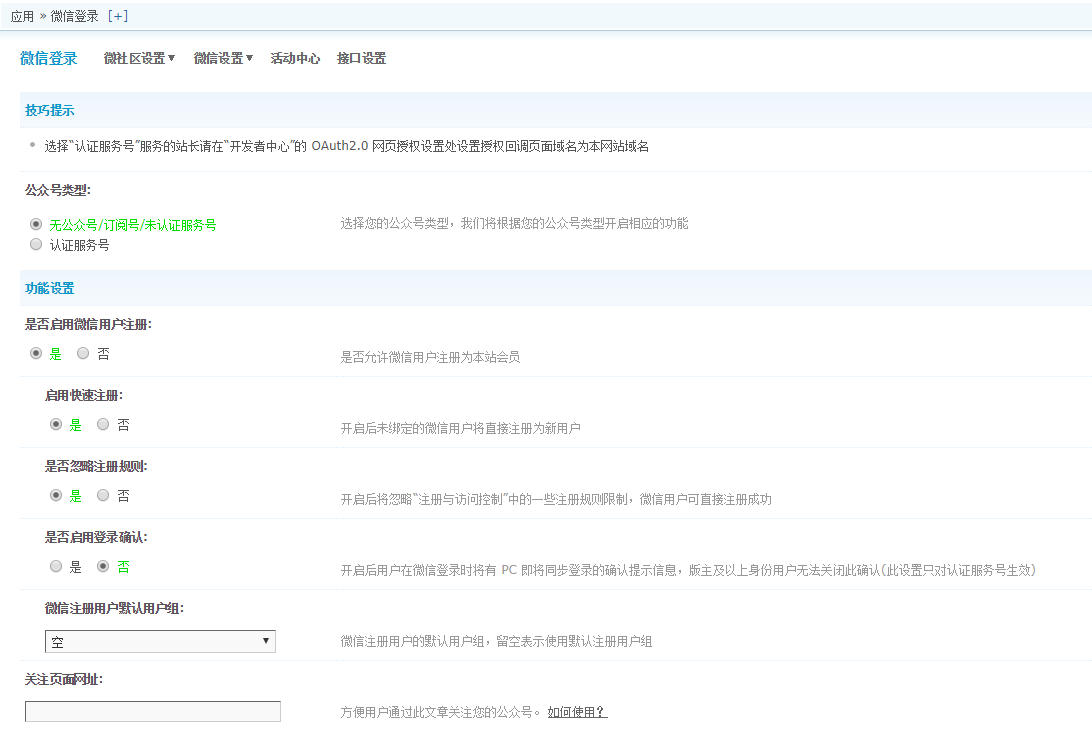Go to the 活动中心 tab

[x=295, y=58]
